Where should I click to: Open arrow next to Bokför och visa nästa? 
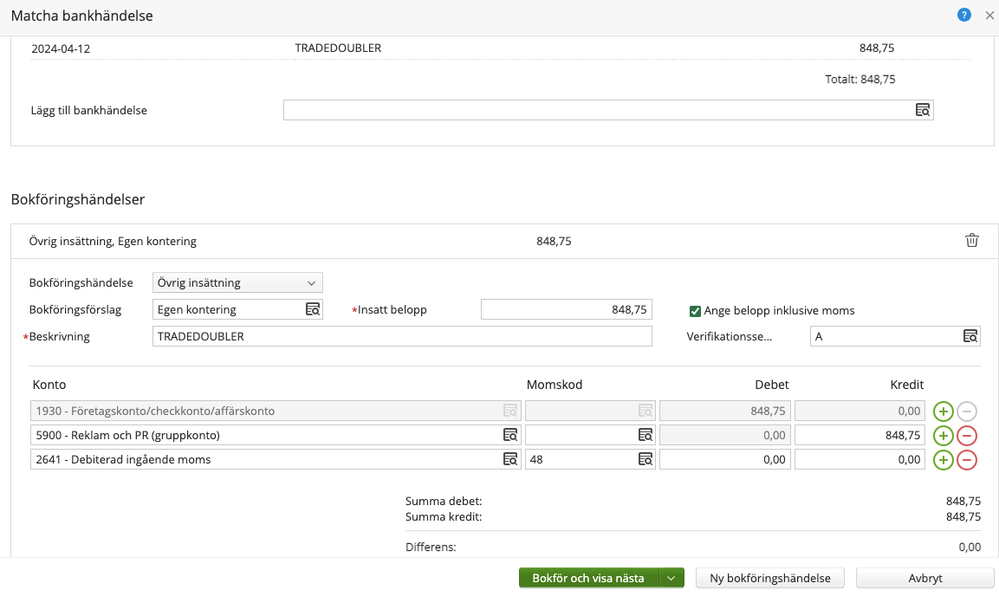pos(672,578)
